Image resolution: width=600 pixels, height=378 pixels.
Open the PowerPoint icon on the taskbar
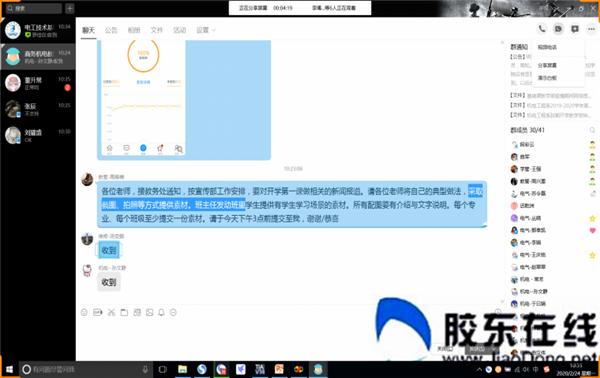(279, 369)
